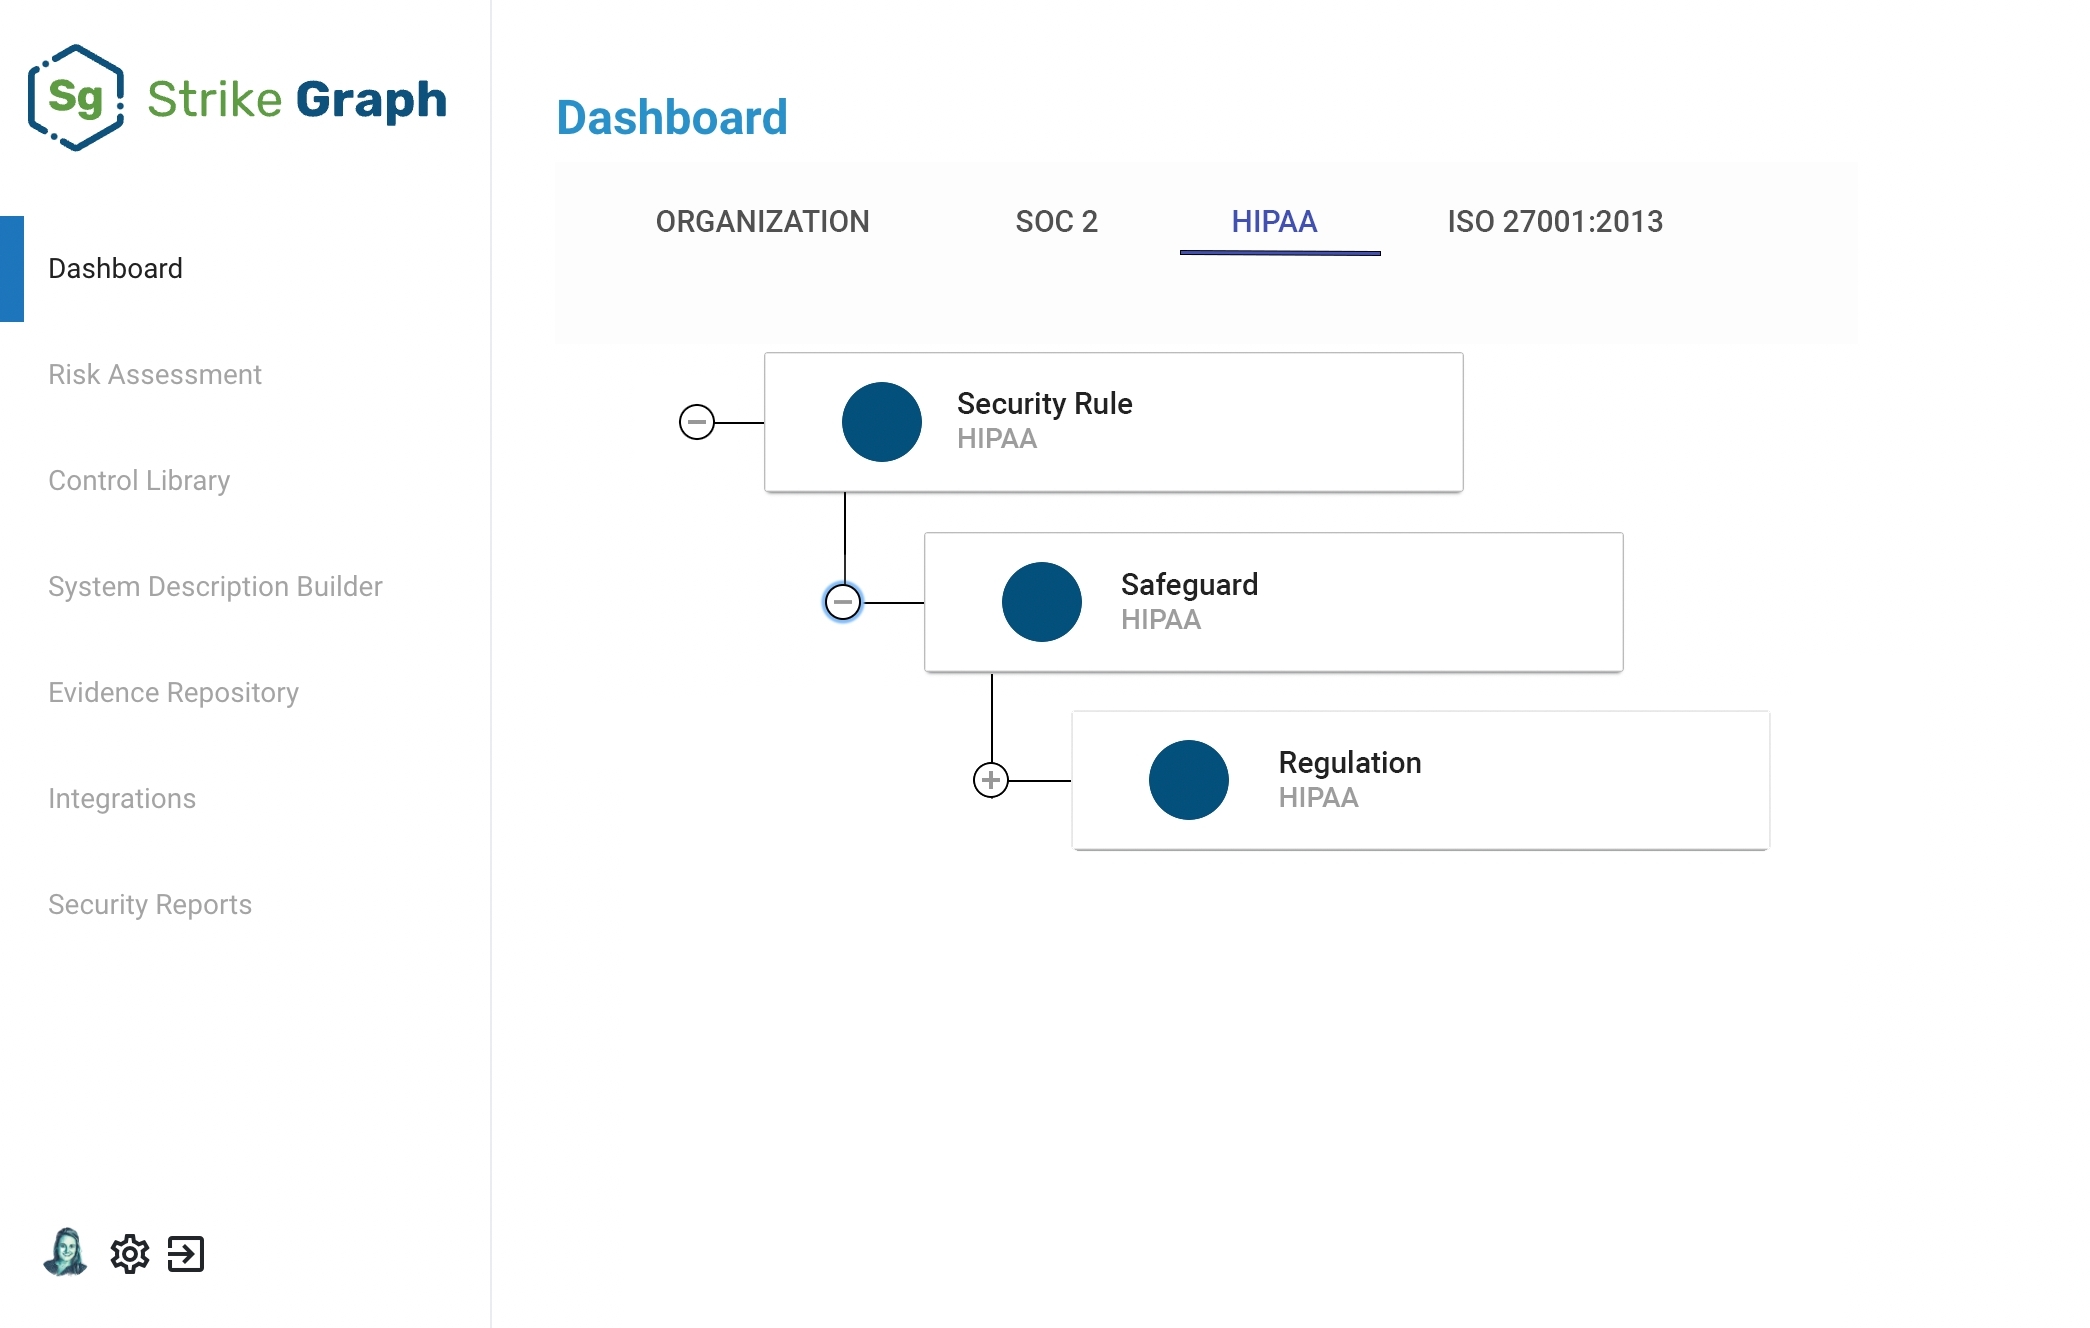The height and width of the screenshot is (1328, 2090).
Task: Open the Control Library
Action: (139, 480)
